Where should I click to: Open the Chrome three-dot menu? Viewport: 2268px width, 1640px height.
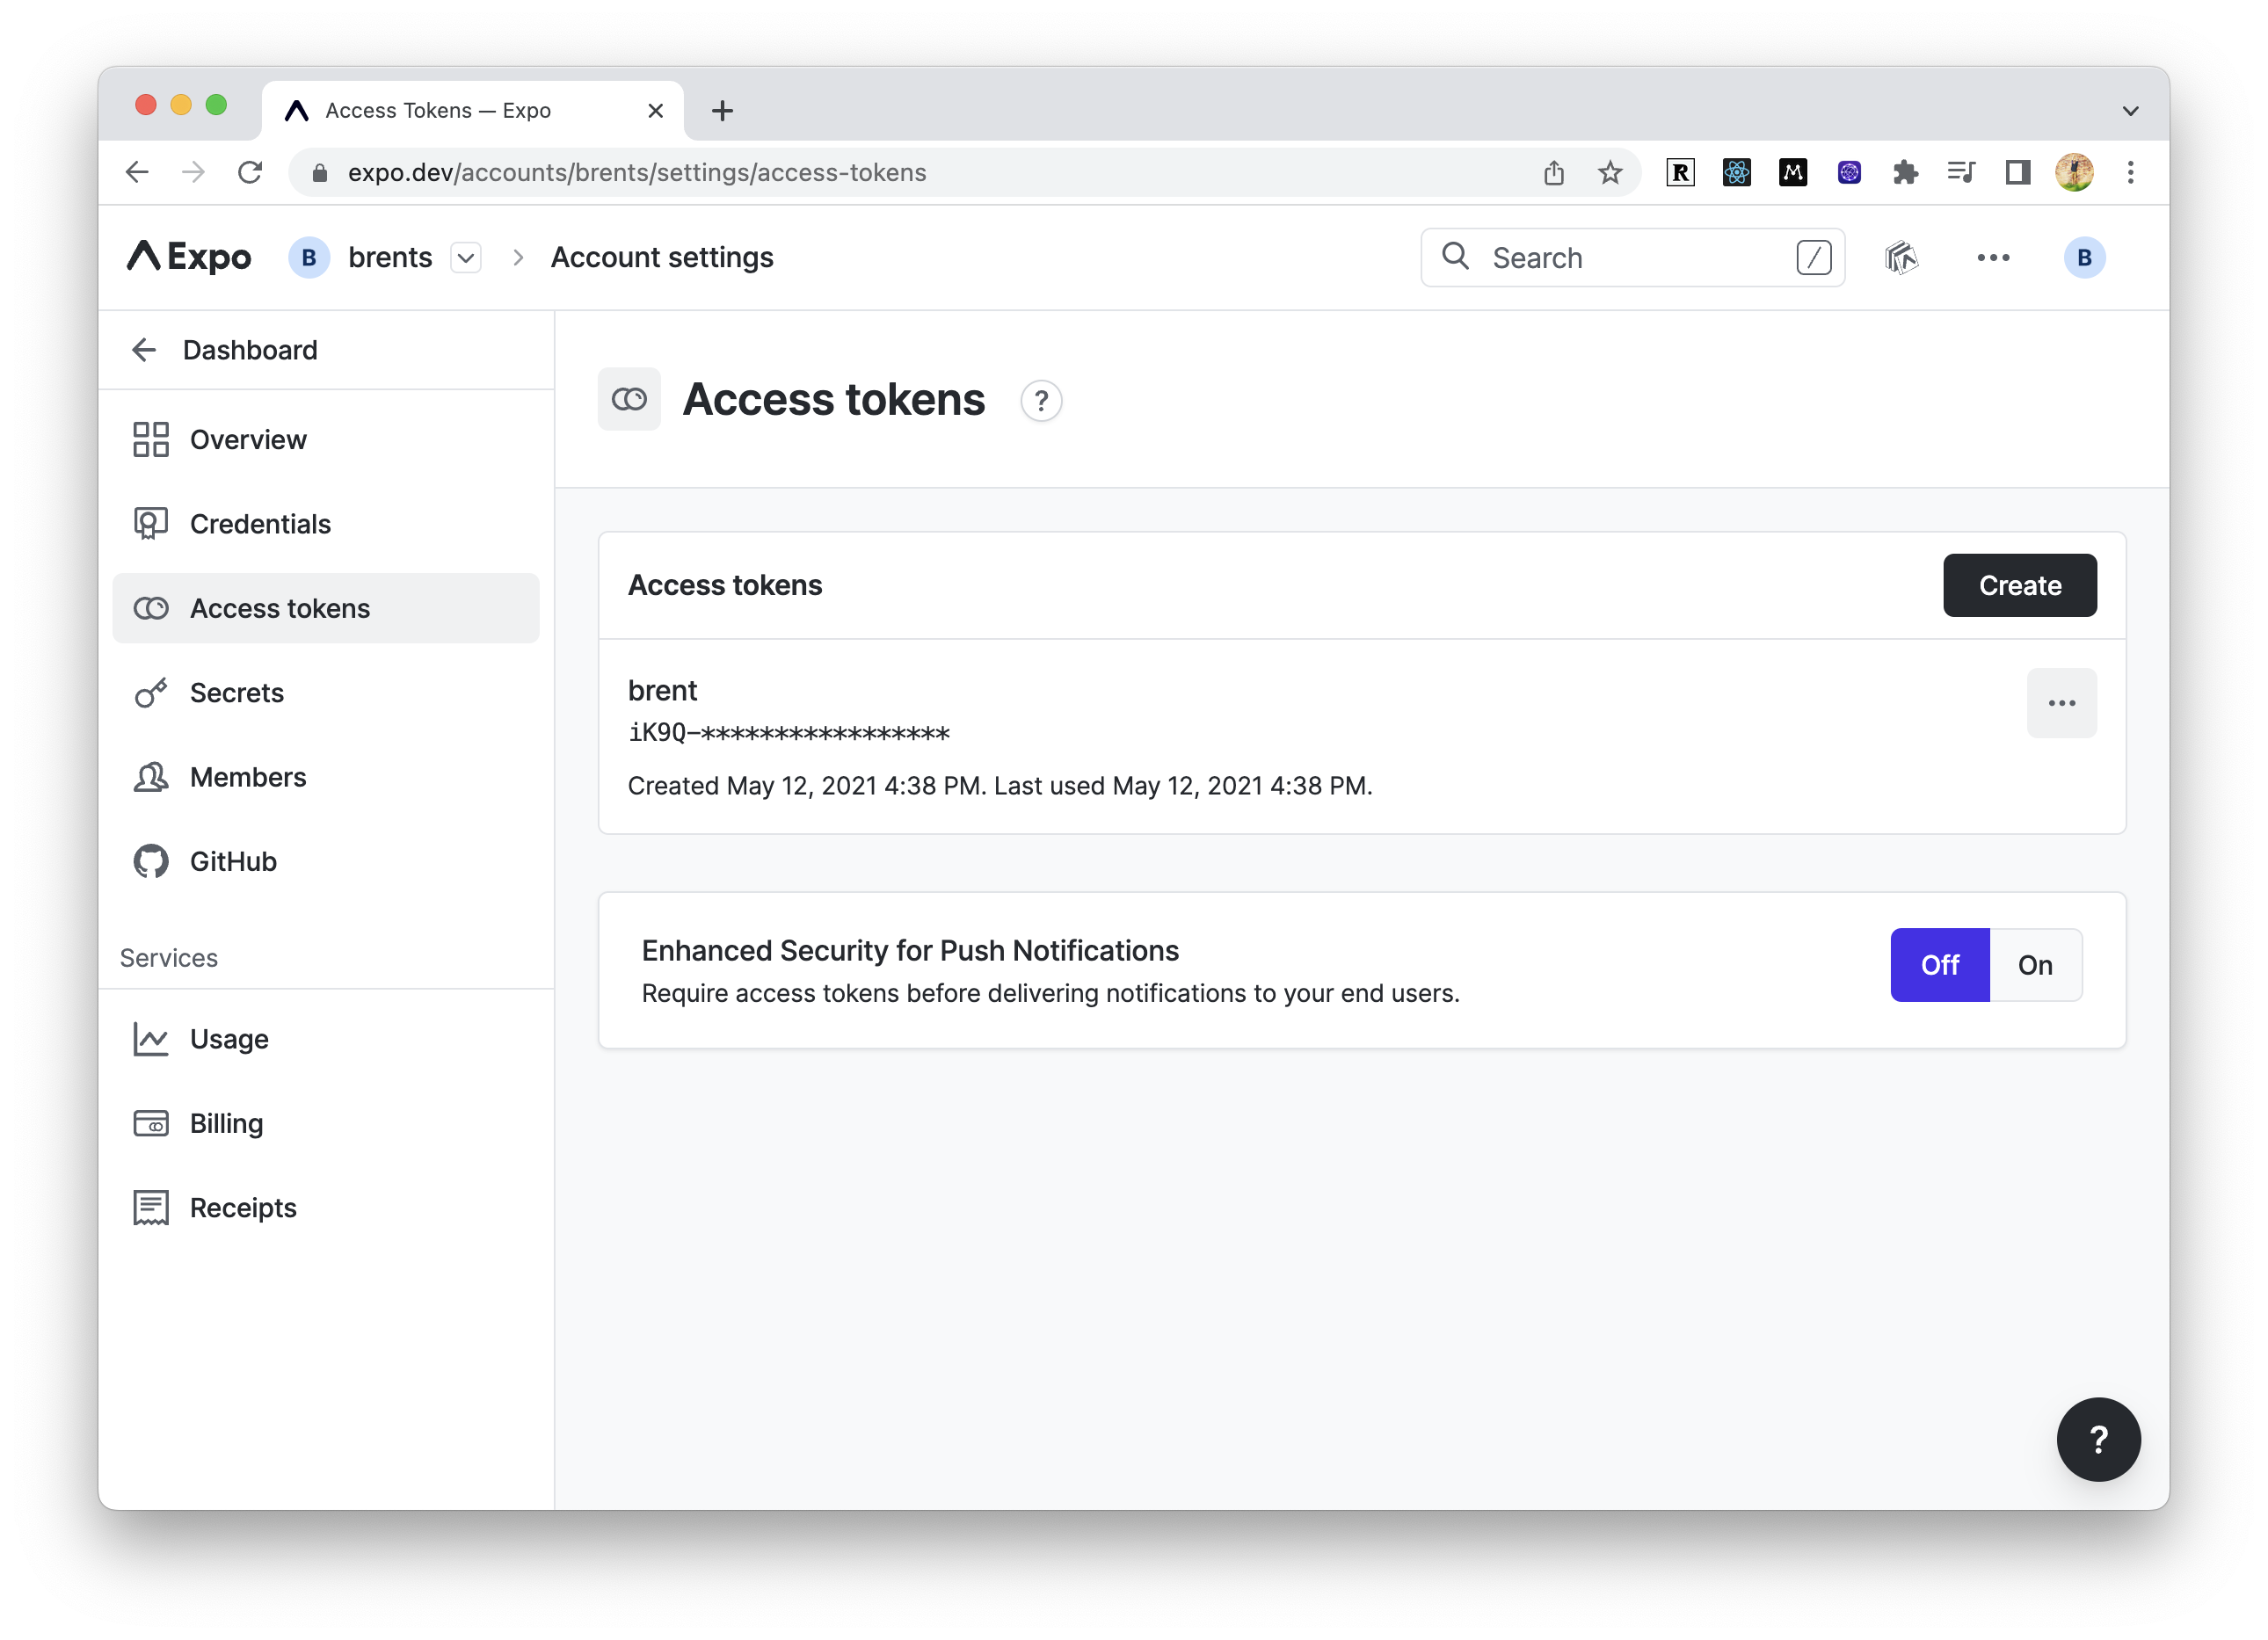[2130, 172]
